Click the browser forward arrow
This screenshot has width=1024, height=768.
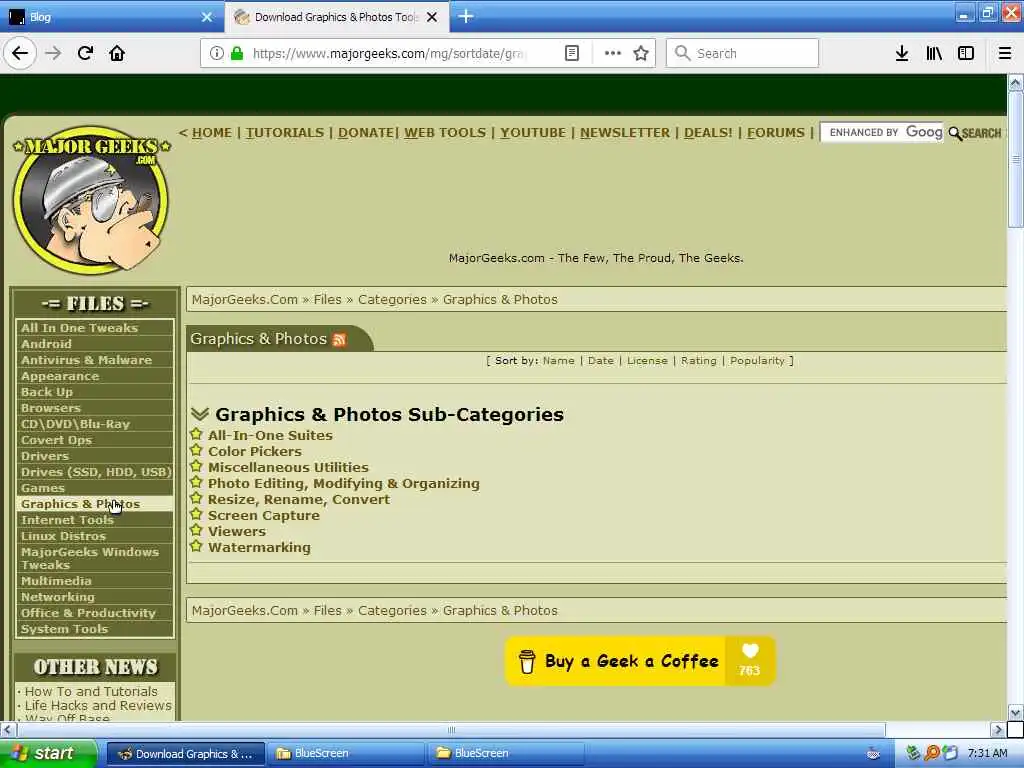[x=54, y=53]
